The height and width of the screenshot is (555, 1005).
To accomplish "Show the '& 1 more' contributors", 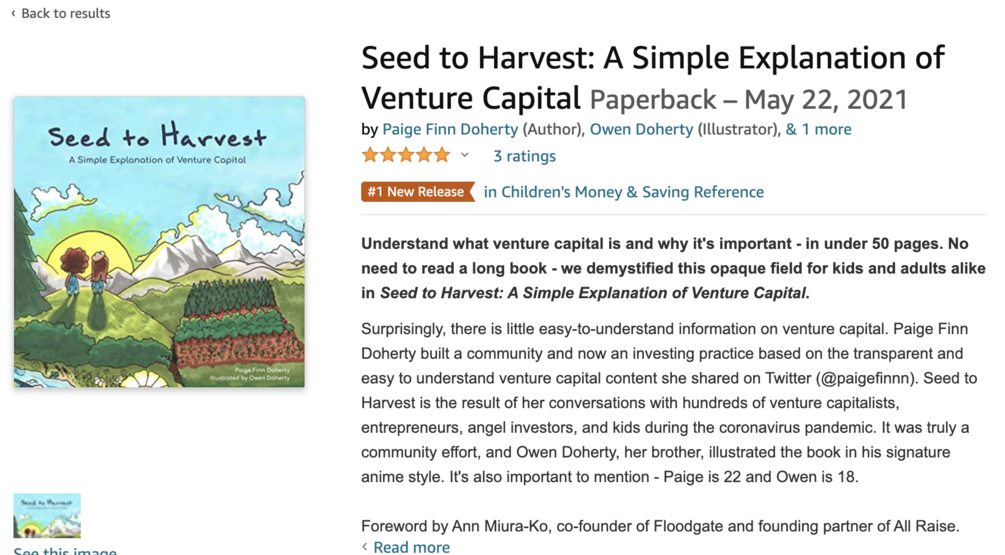I will tap(818, 129).
